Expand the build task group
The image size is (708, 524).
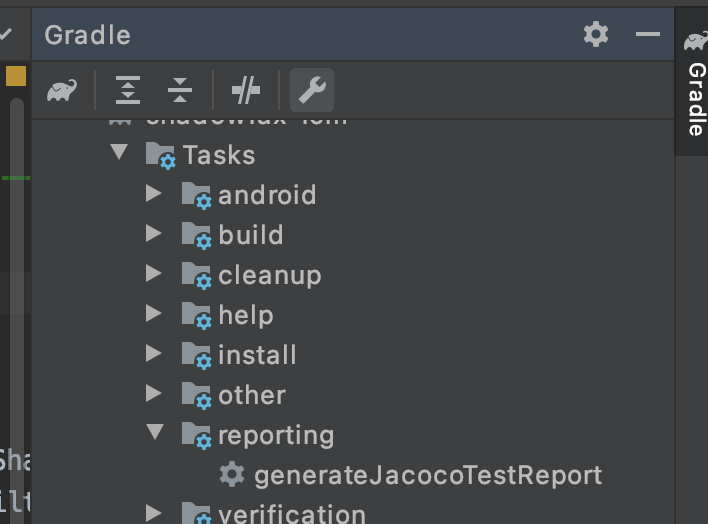pyautogui.click(x=154, y=233)
